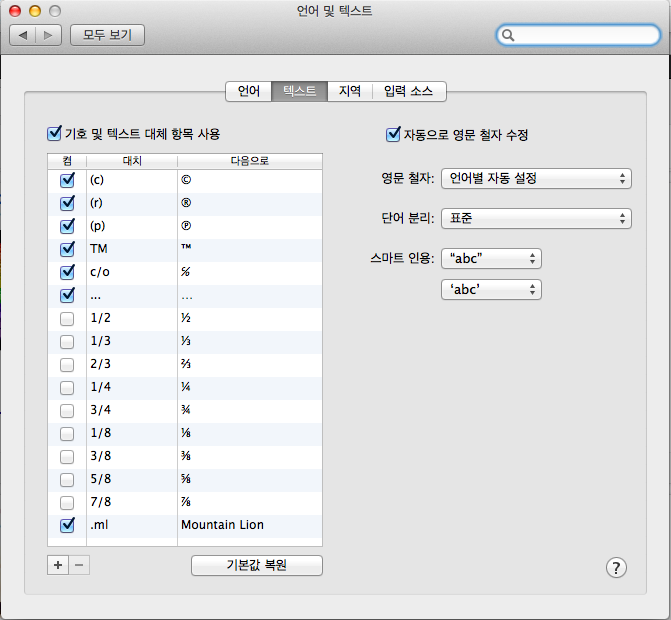Click the magnifier icon in search field

(x=508, y=35)
